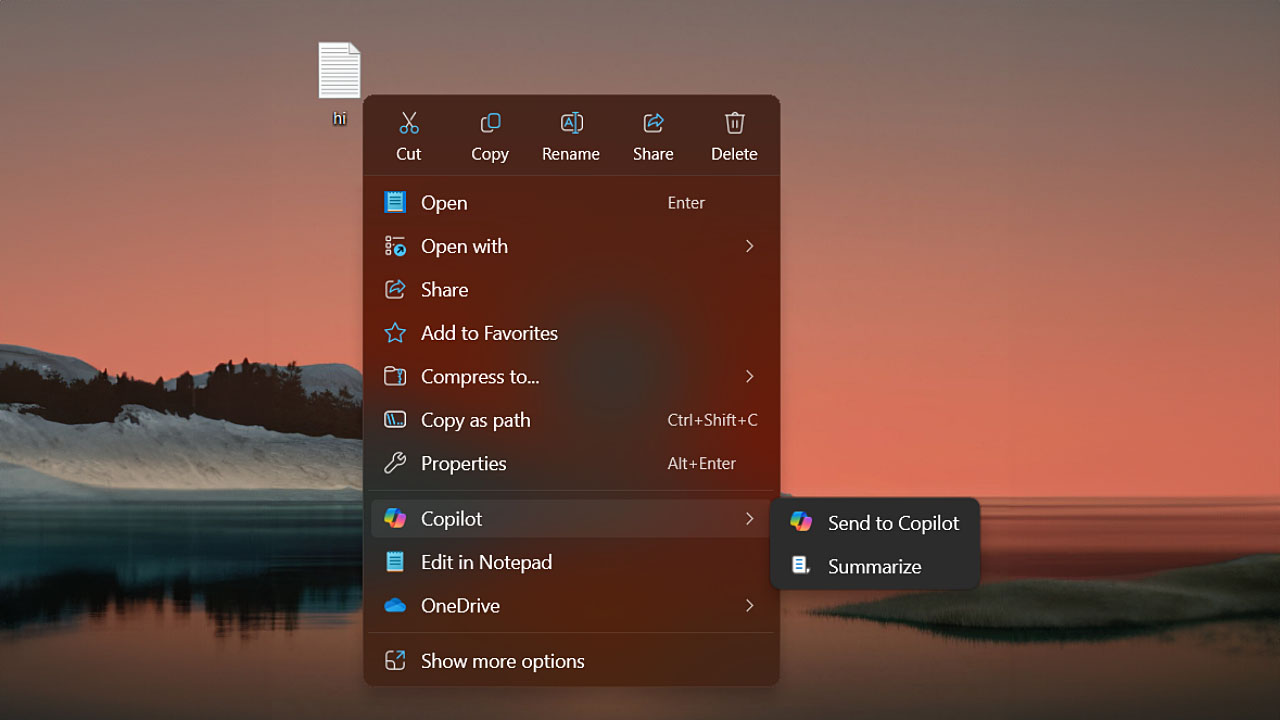Select Send to Copilot in submenu

(x=892, y=523)
